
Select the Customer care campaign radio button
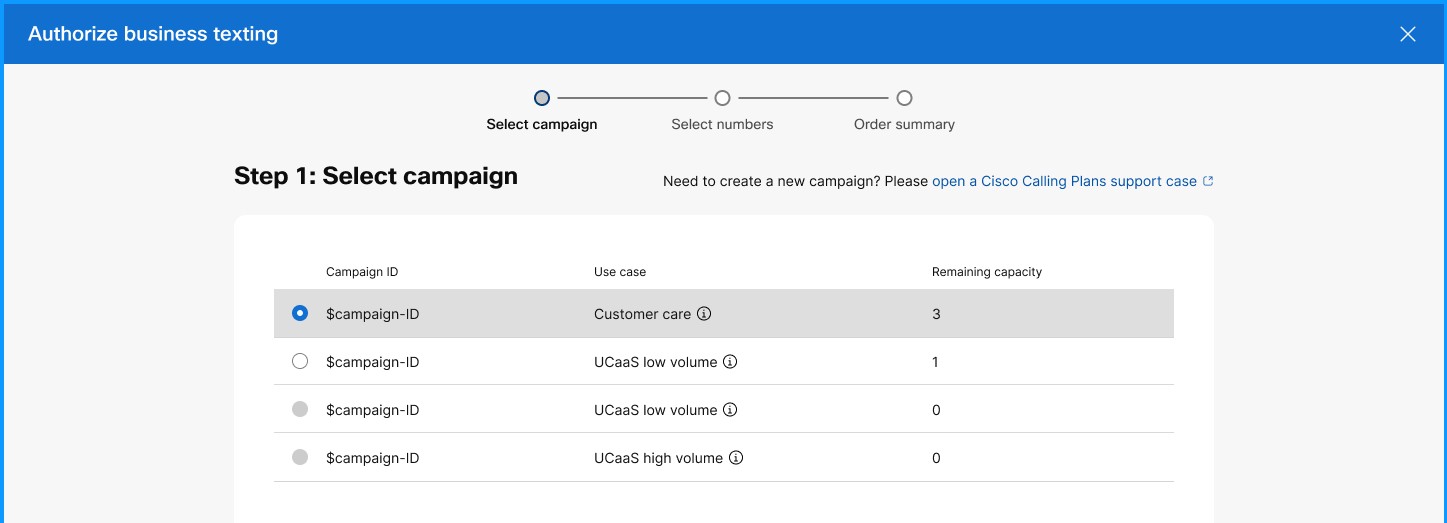300,314
